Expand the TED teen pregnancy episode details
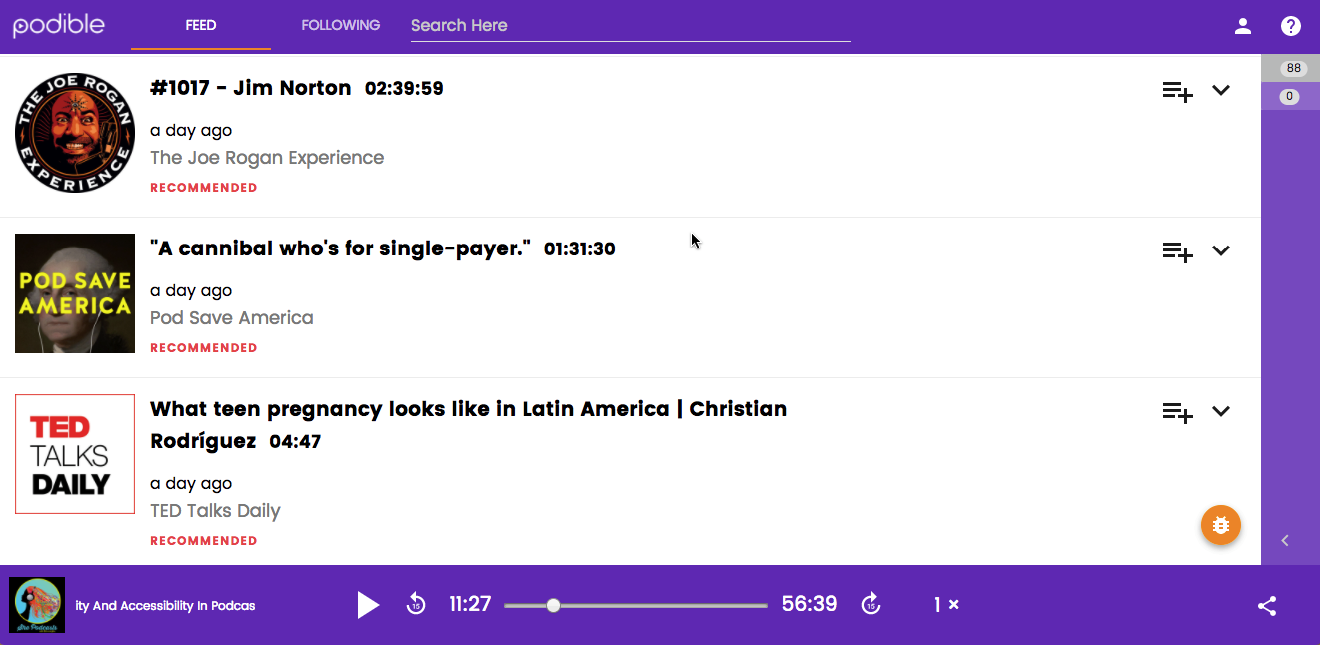This screenshot has height=645, width=1320. tap(1221, 411)
